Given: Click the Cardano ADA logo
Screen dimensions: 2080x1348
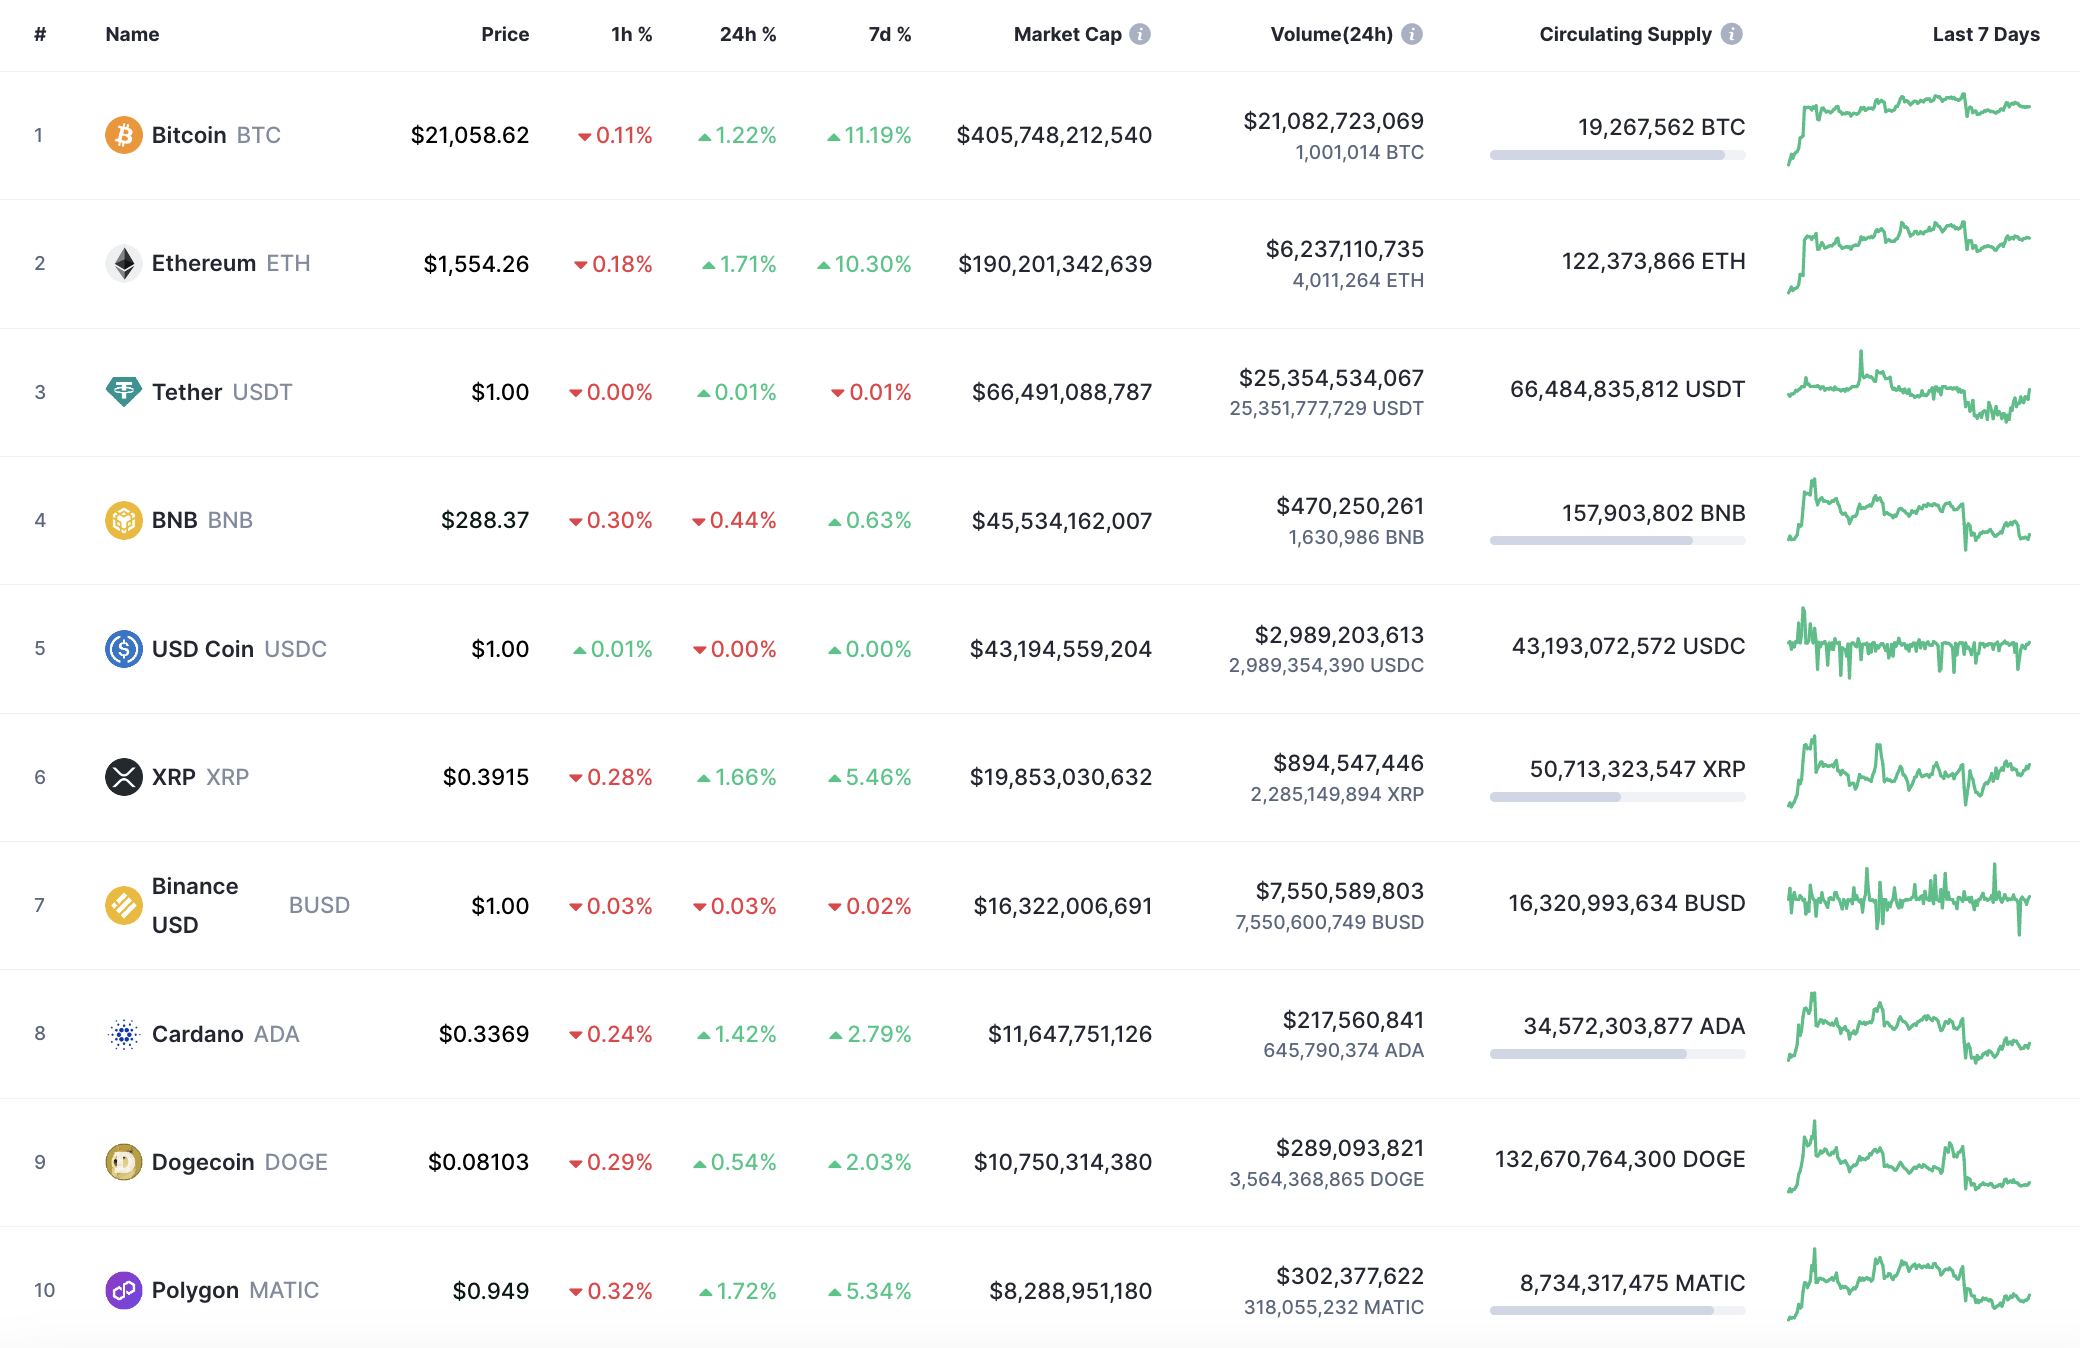Looking at the screenshot, I should tap(123, 1034).
